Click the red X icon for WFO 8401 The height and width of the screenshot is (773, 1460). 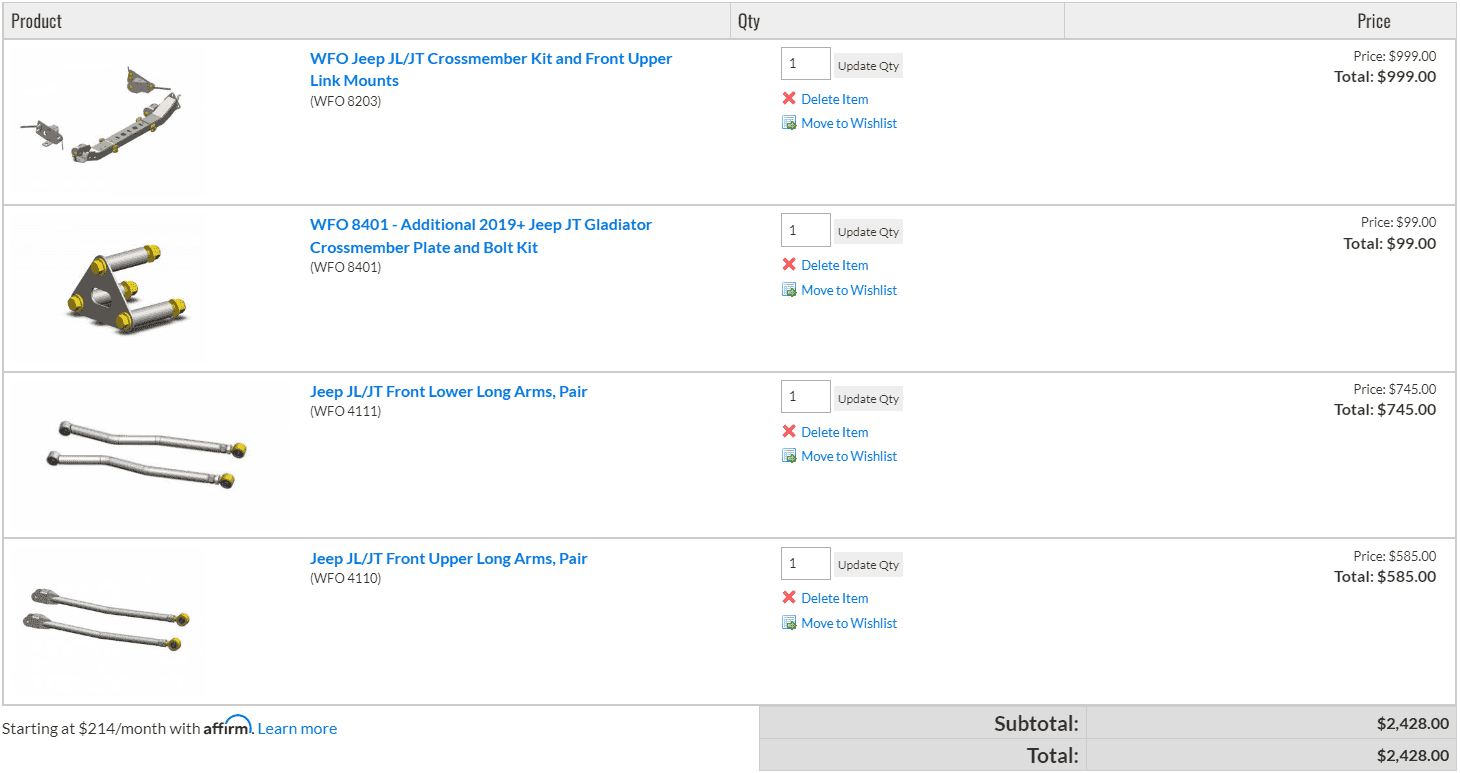coord(789,264)
